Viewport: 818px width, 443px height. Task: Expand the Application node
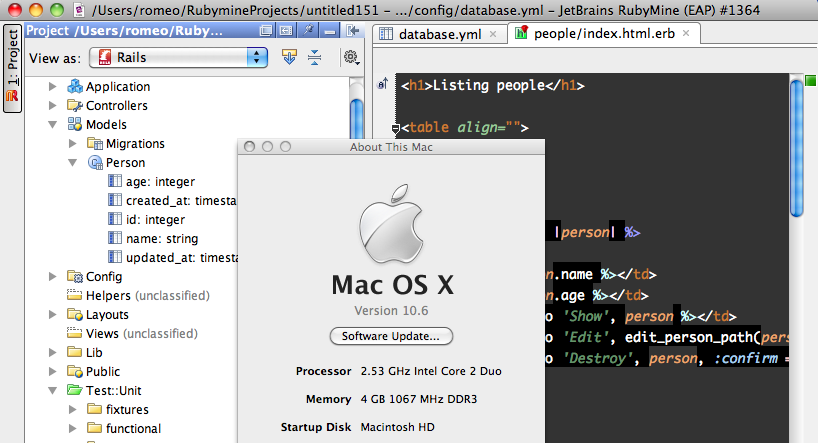[x=53, y=87]
